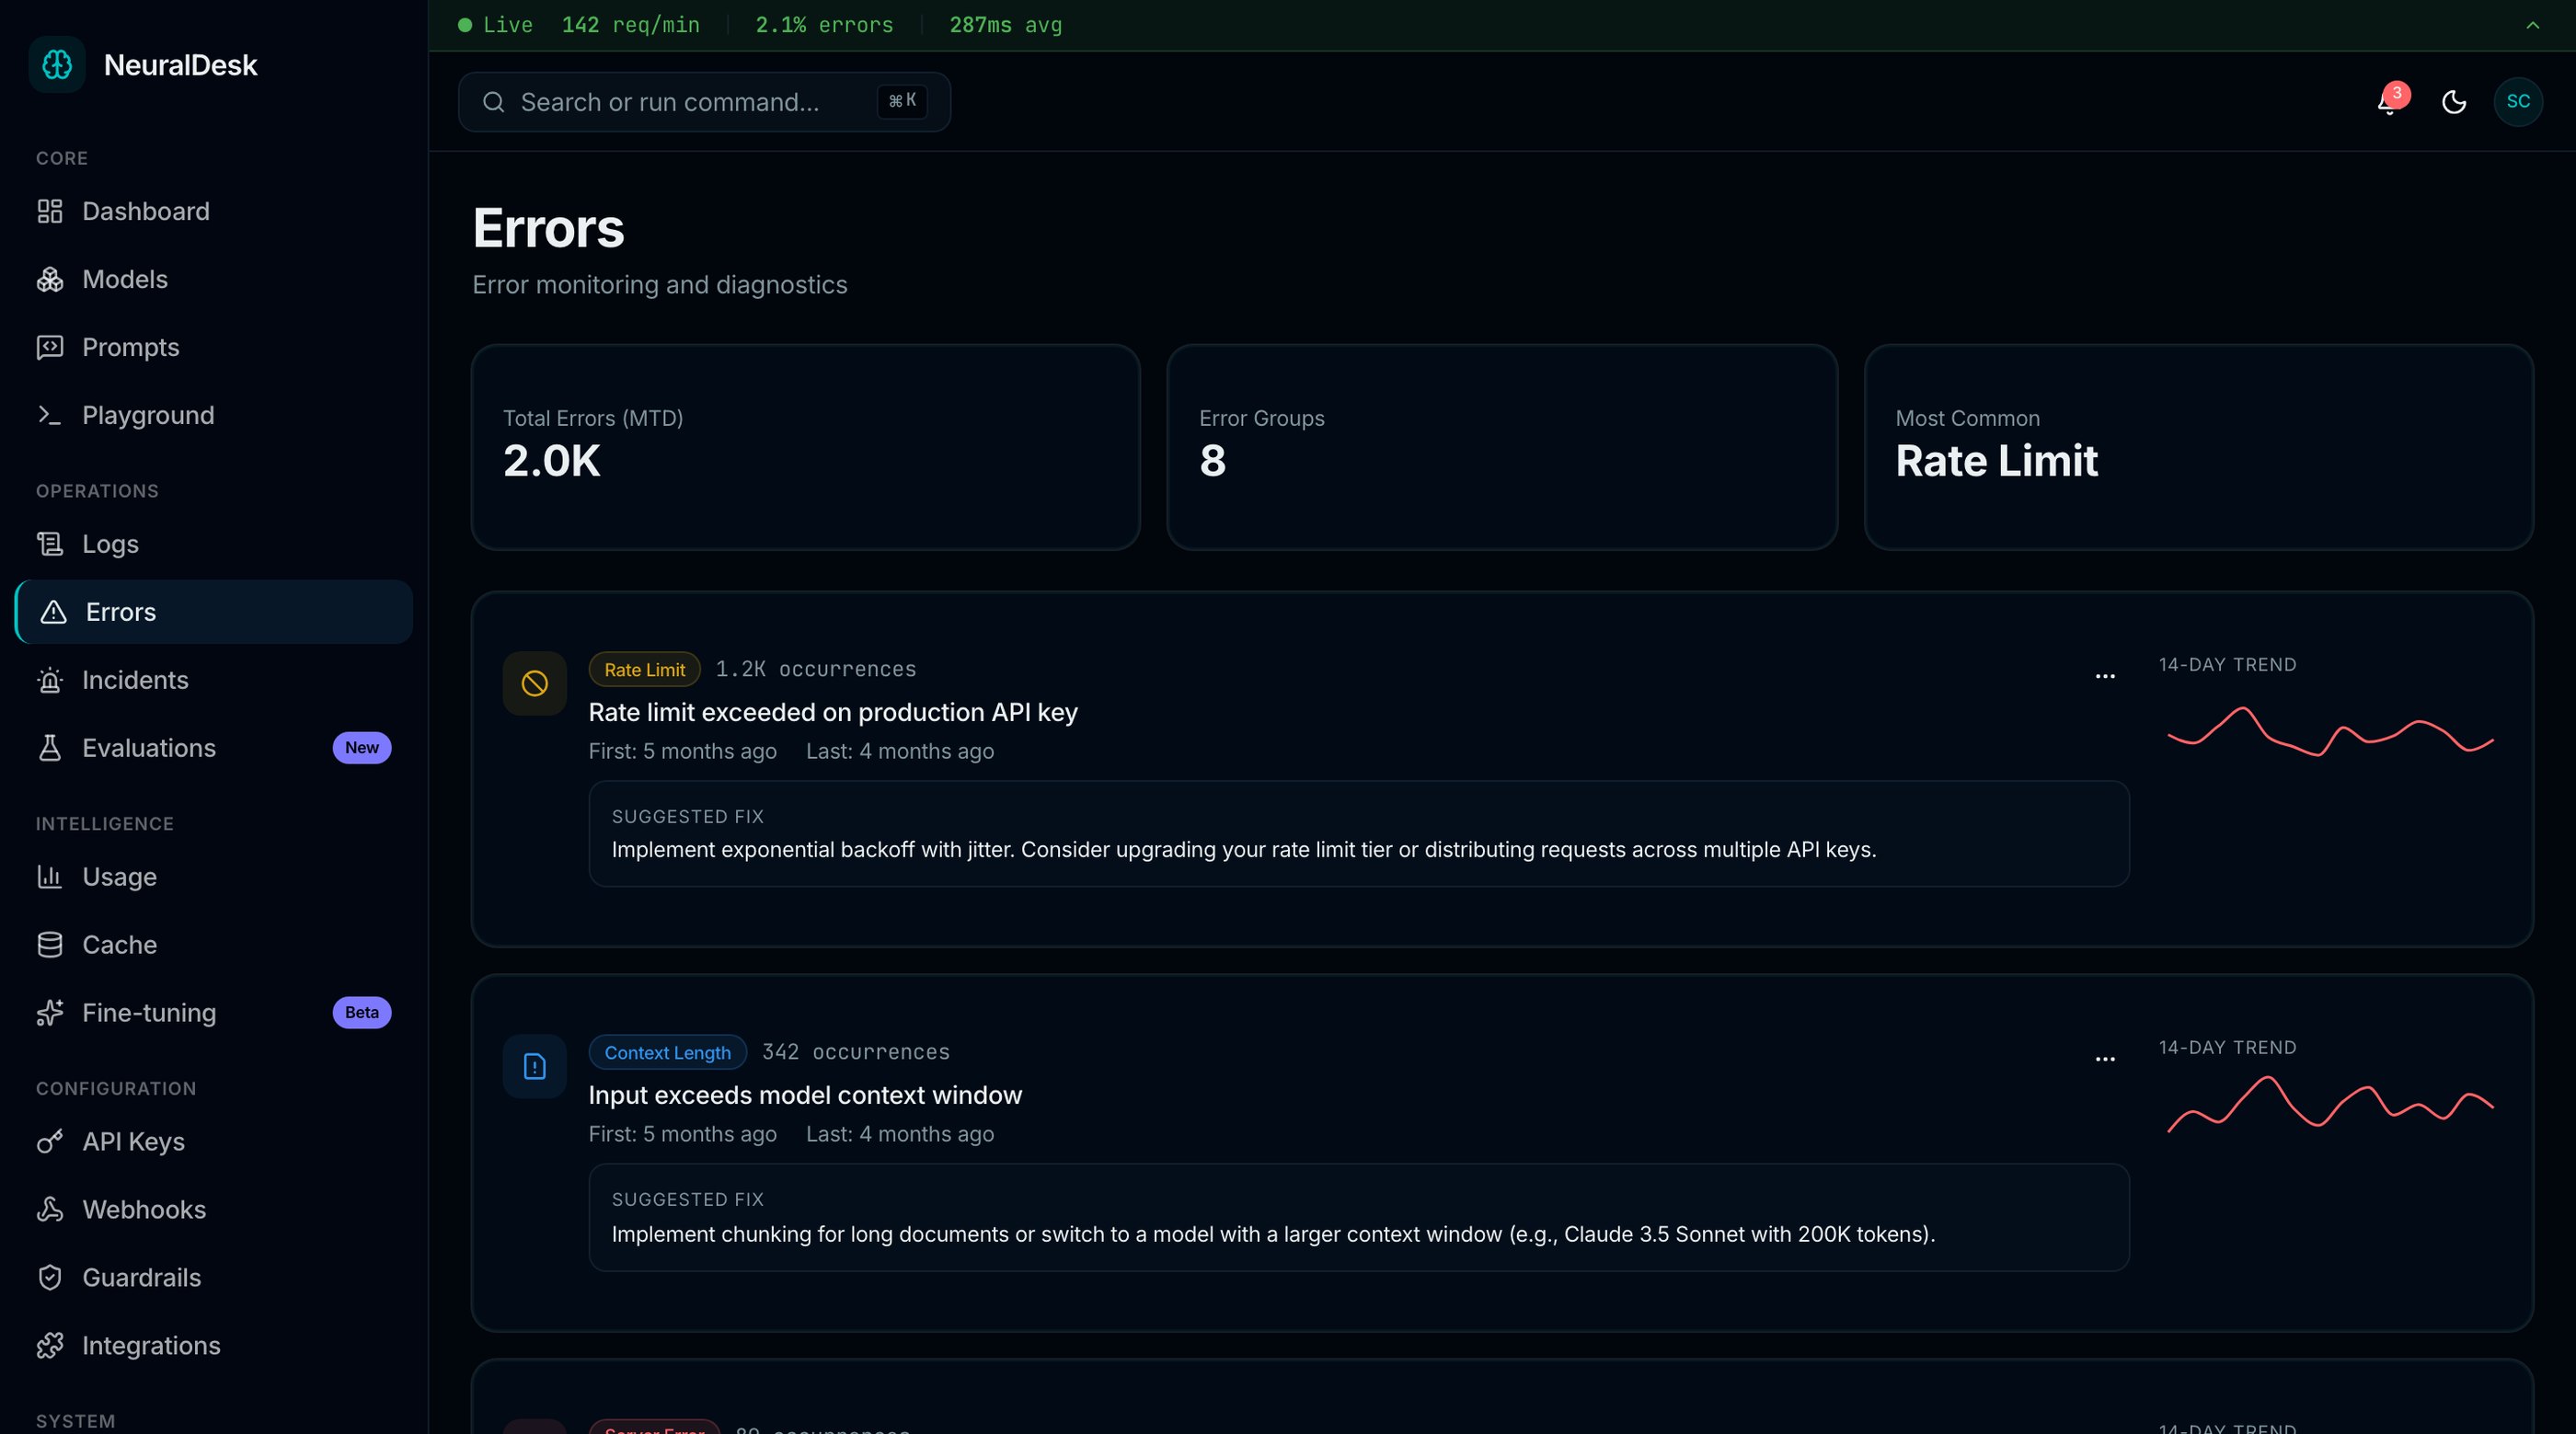Open more options for Rate Limit error

click(x=2105, y=677)
